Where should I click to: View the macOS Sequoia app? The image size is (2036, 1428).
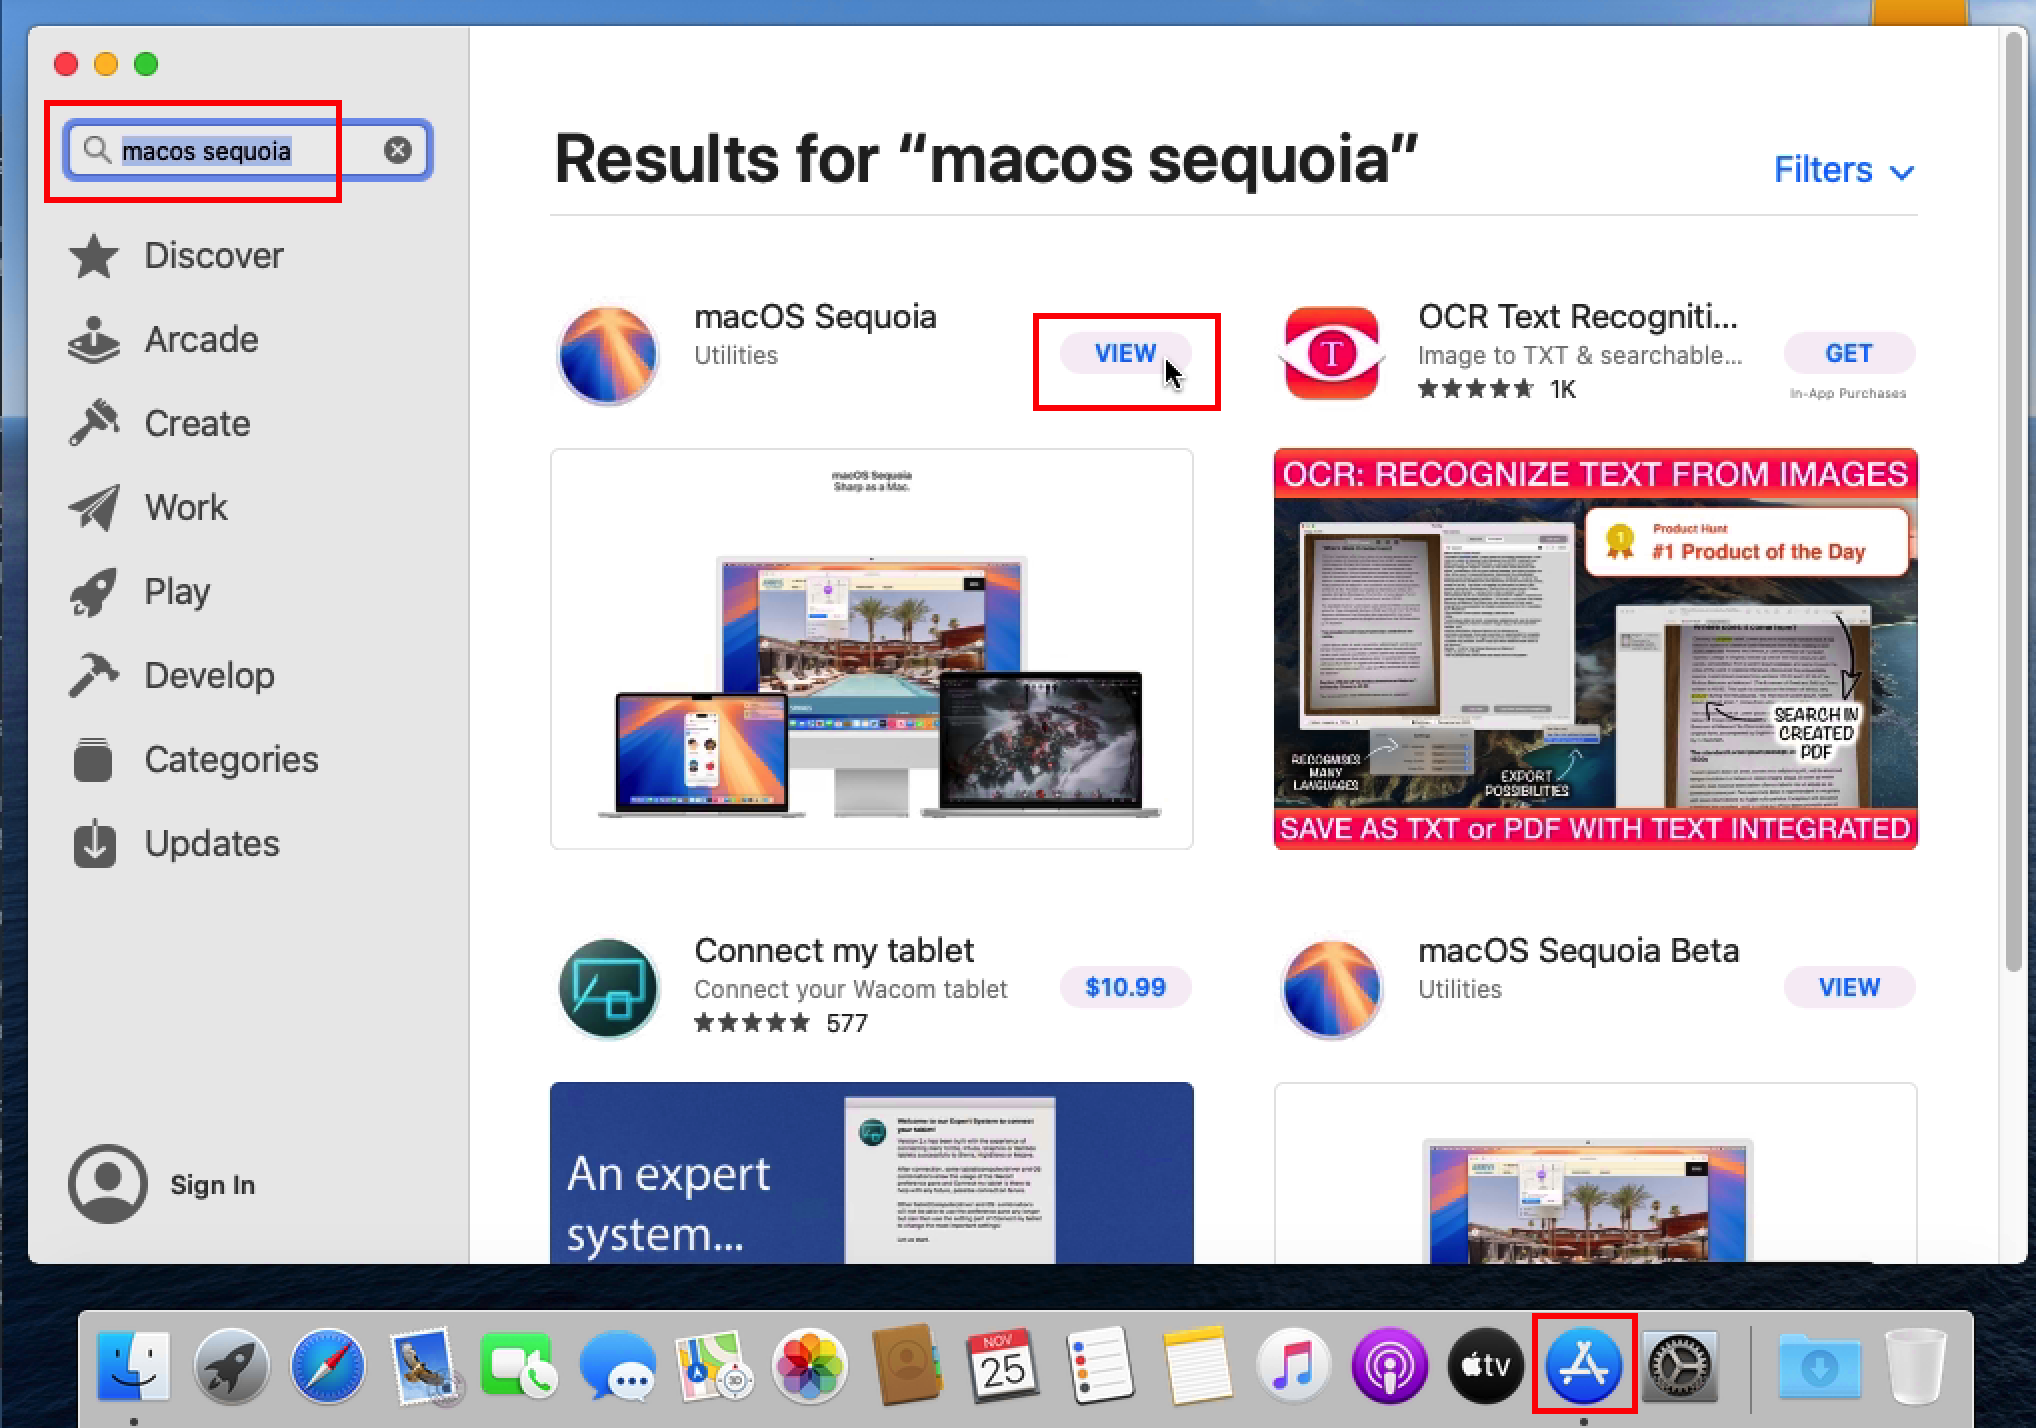pos(1124,353)
